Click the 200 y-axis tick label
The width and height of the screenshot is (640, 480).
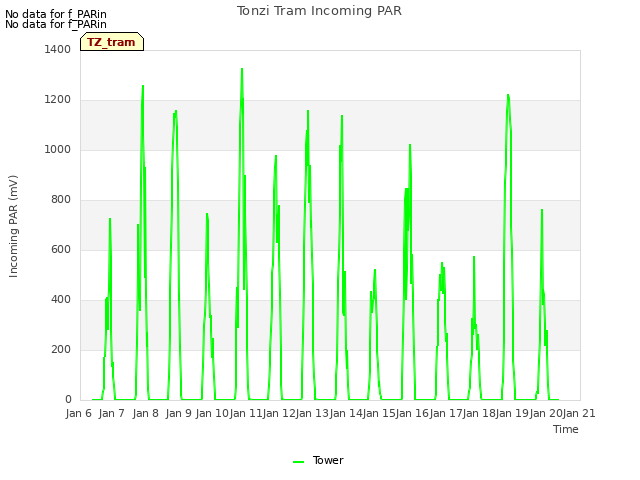point(61,349)
